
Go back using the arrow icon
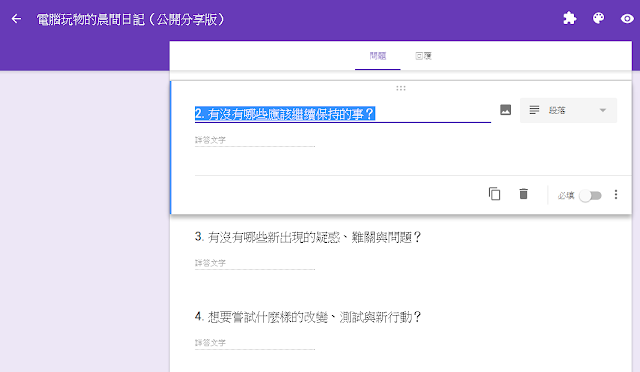coord(16,19)
